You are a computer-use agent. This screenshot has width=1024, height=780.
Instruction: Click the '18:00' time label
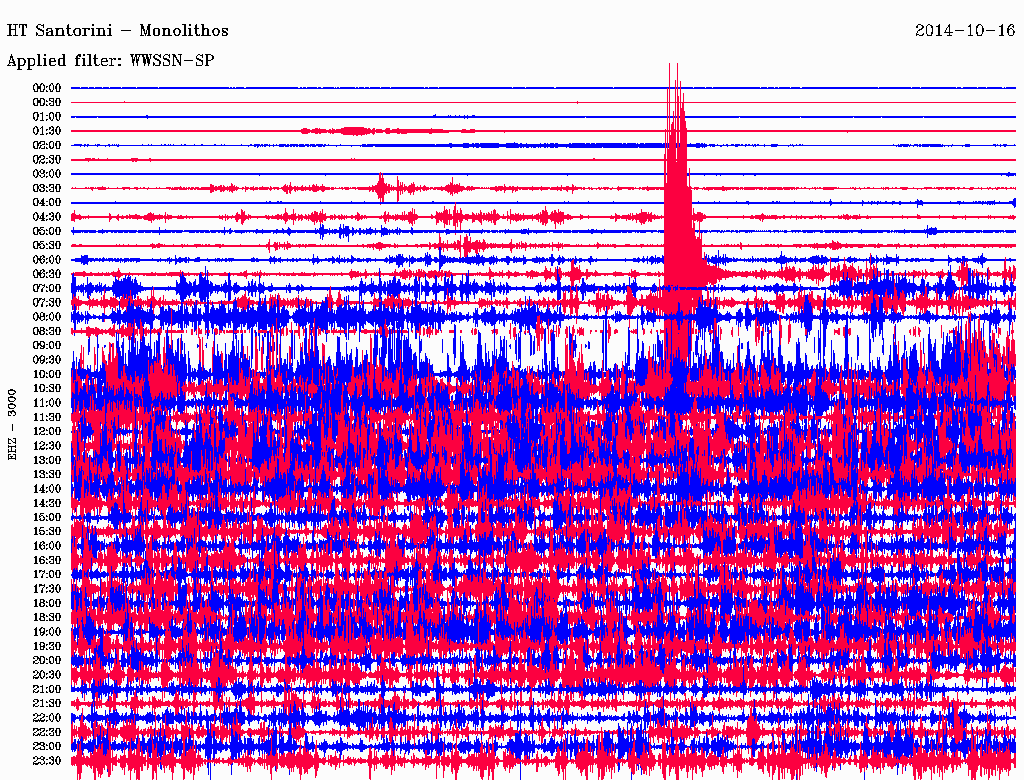[47, 603]
